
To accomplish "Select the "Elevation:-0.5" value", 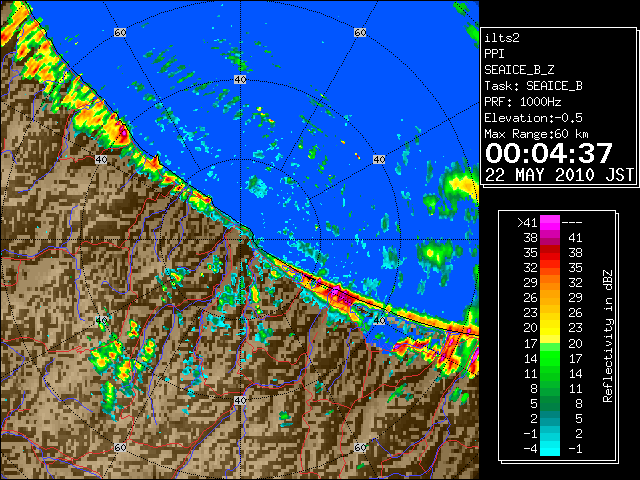I will pyautogui.click(x=533, y=118).
